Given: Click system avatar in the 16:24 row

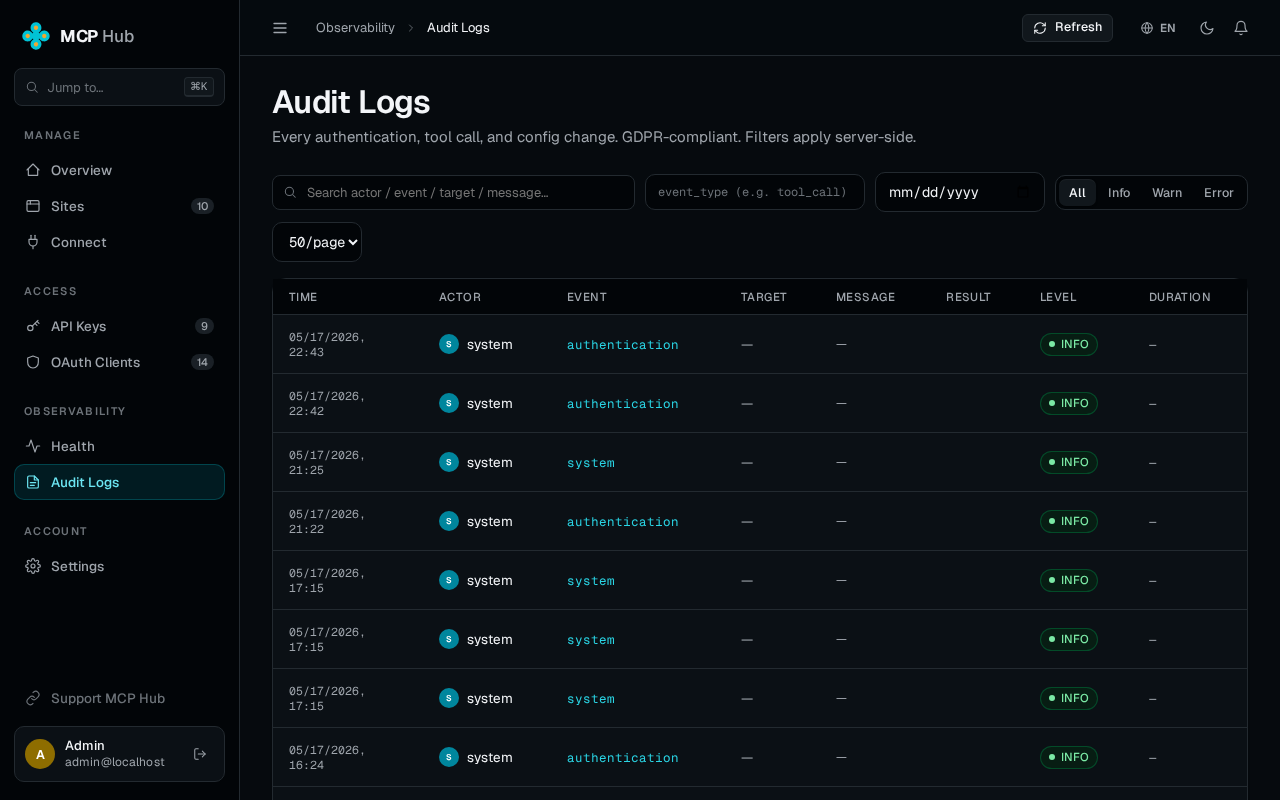Looking at the screenshot, I should 449,757.
